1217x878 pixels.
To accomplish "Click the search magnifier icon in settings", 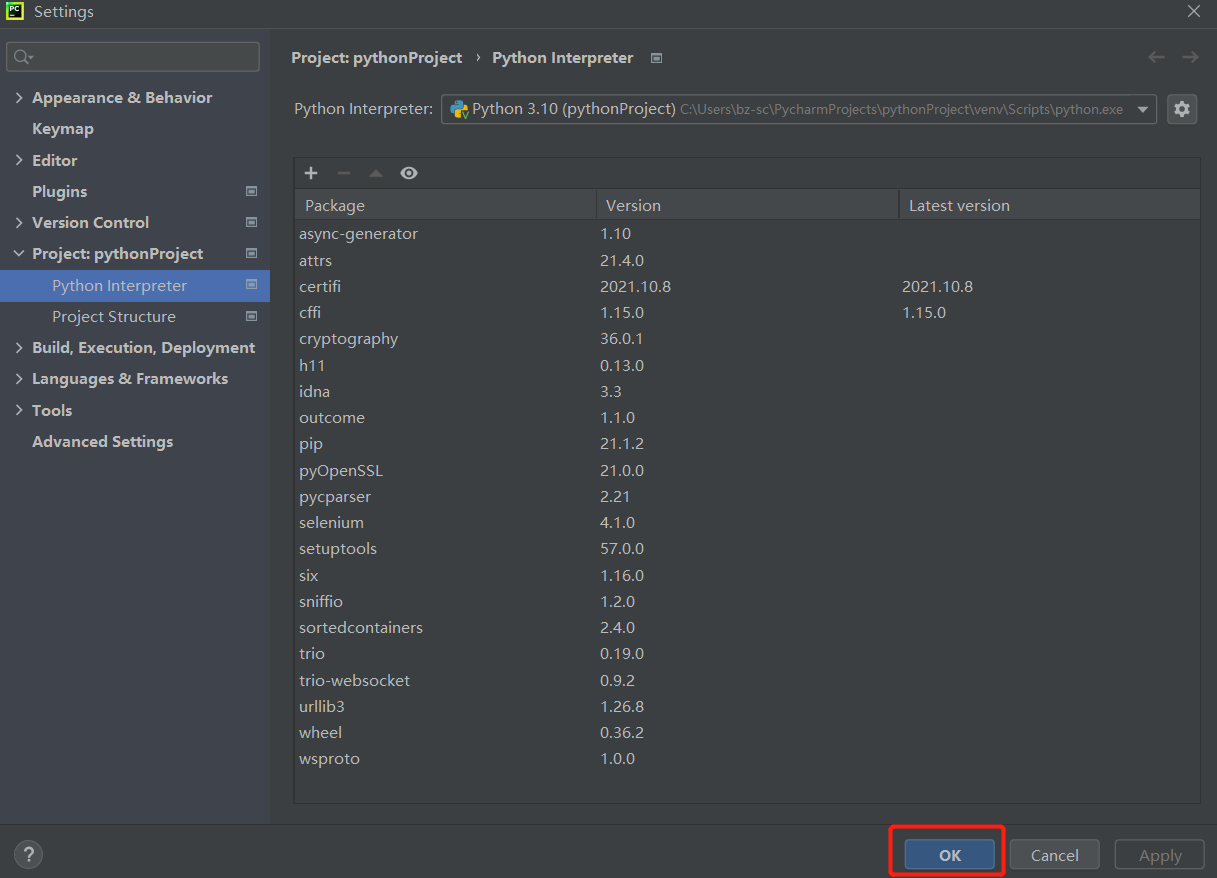I will 22,57.
